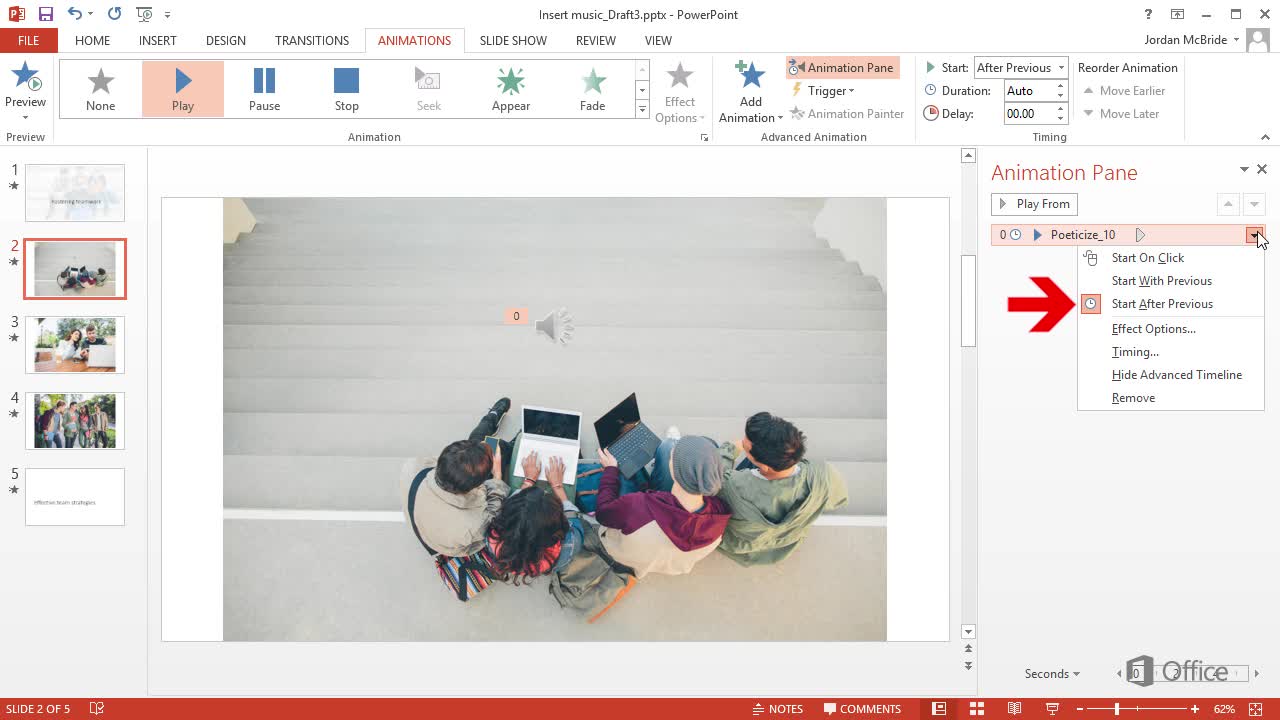Decrease Delay with the down stepper
The image size is (1280, 720).
coord(1060,119)
